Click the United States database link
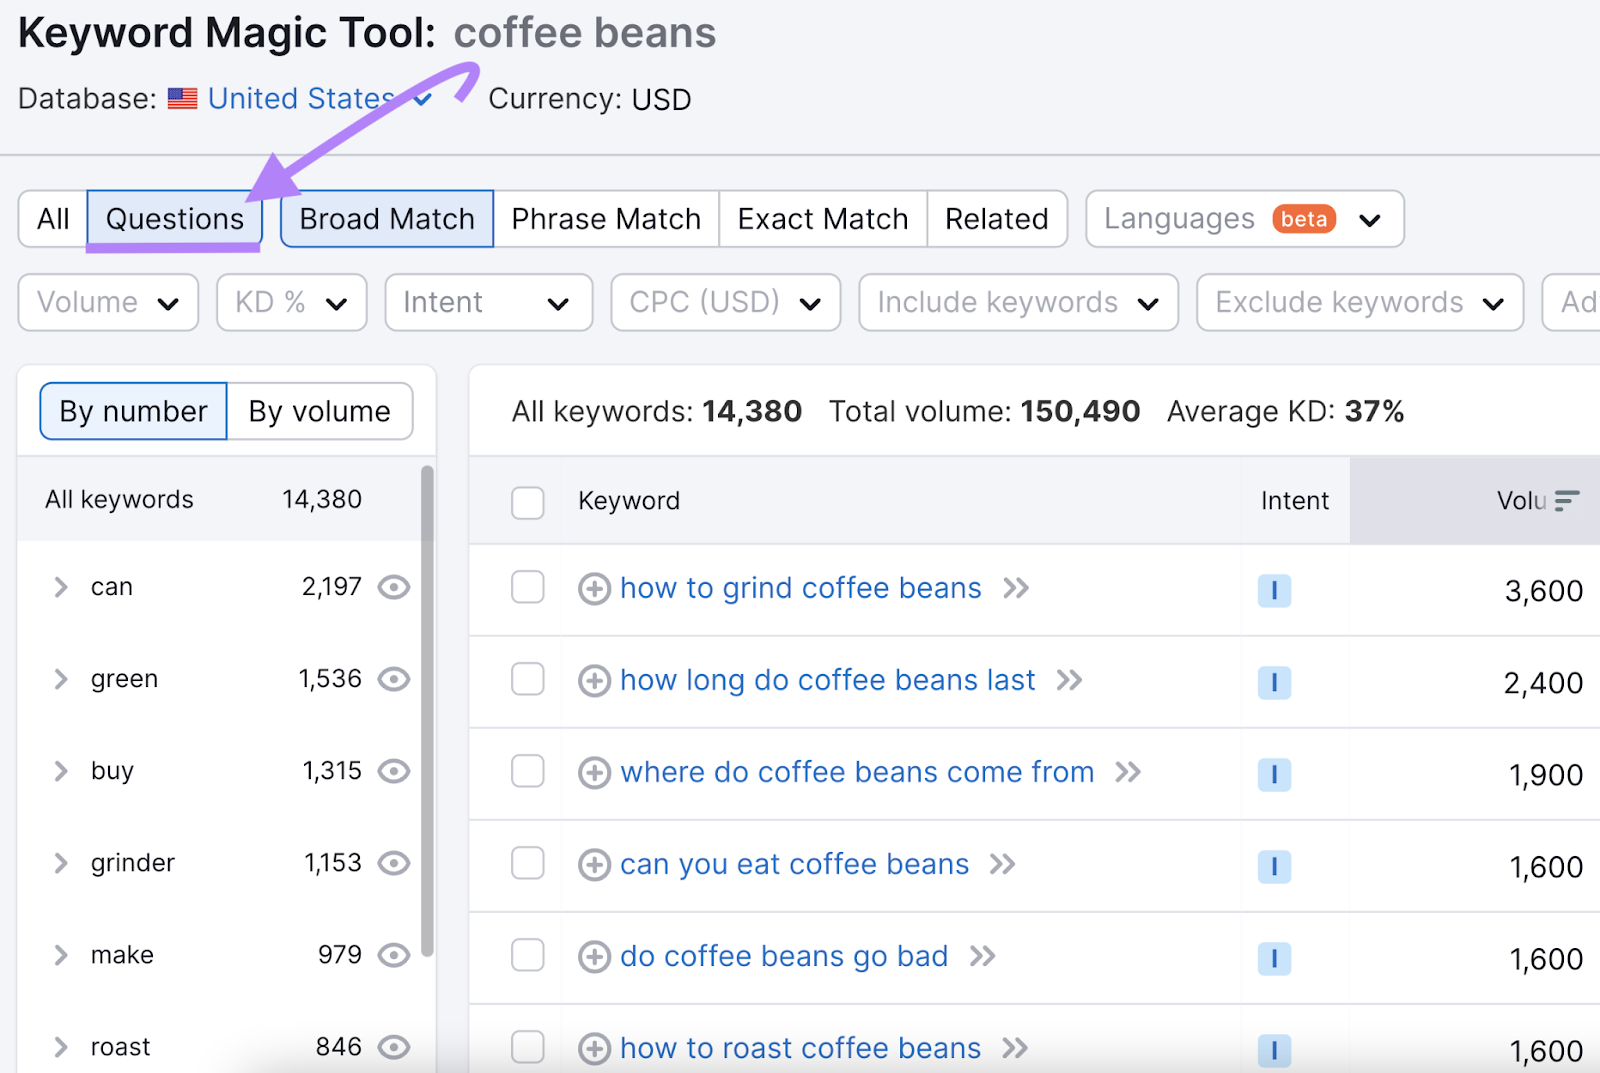1600x1073 pixels. point(299,98)
